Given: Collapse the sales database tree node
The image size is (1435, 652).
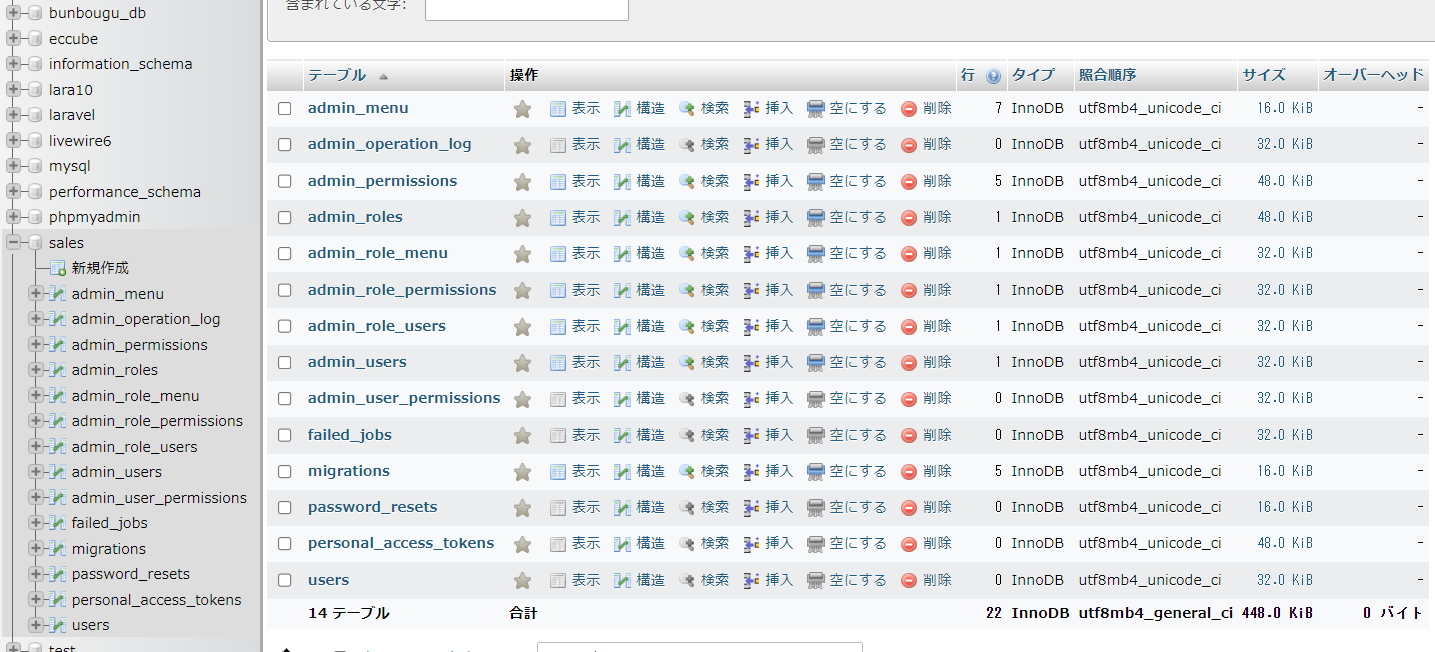Looking at the screenshot, I should tap(14, 242).
